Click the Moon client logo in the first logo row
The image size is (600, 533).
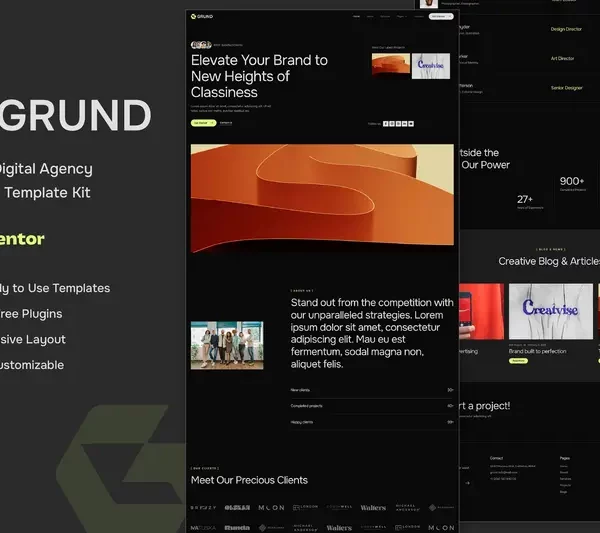point(271,508)
